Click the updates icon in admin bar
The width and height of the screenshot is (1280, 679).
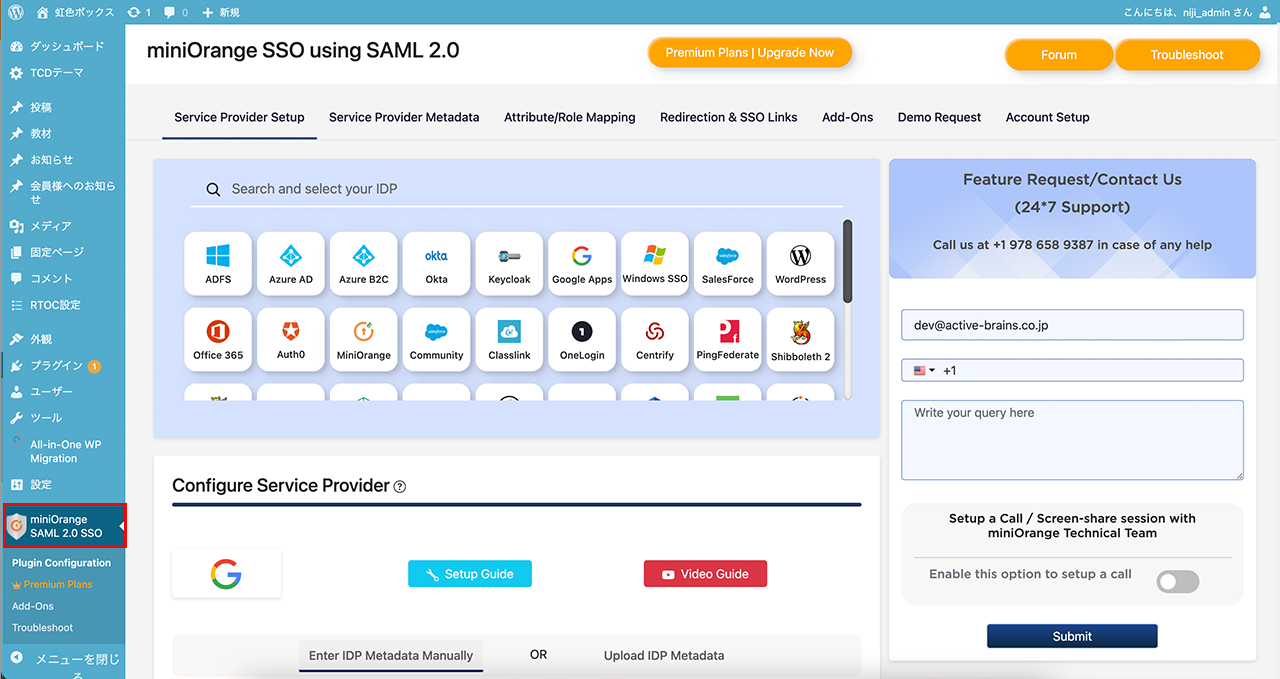pos(139,12)
